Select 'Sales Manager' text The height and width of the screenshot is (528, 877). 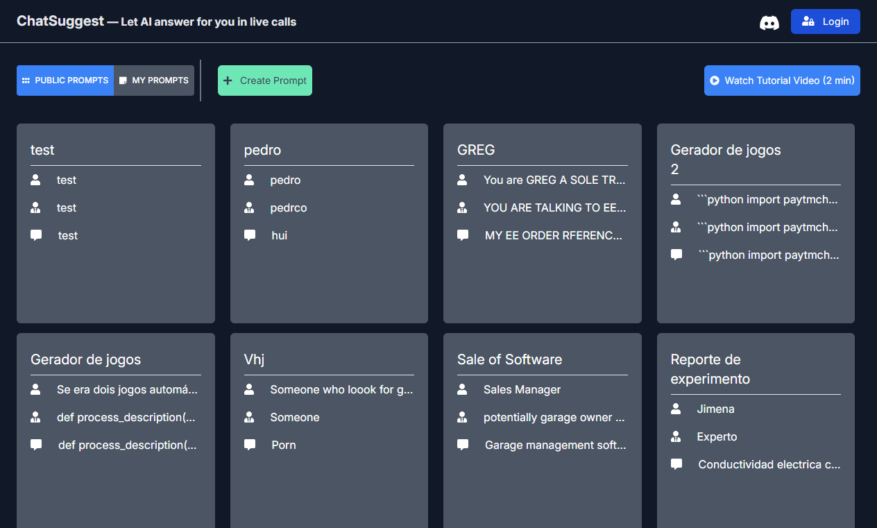(522, 389)
